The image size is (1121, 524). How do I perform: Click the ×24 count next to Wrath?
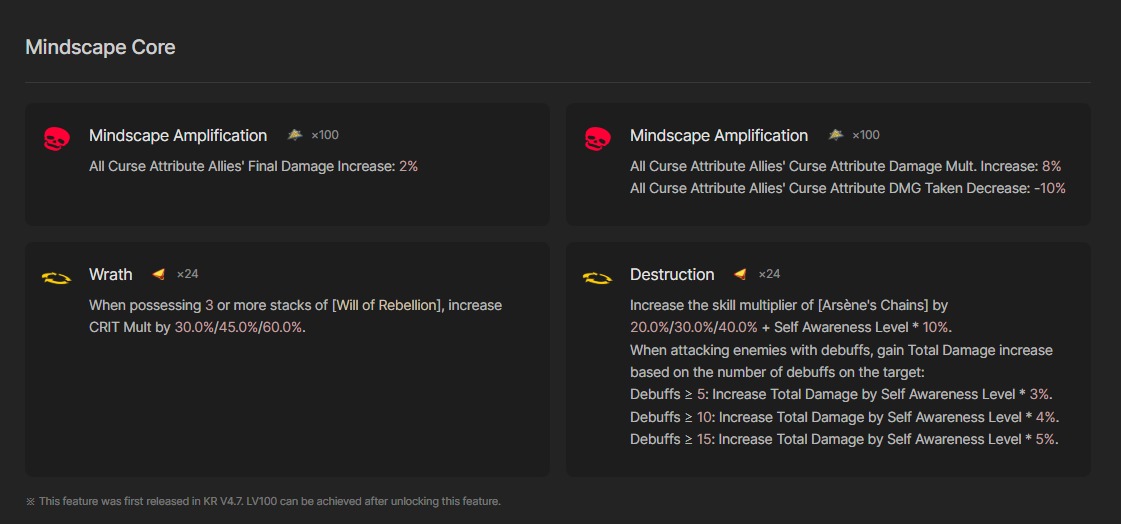tap(188, 274)
